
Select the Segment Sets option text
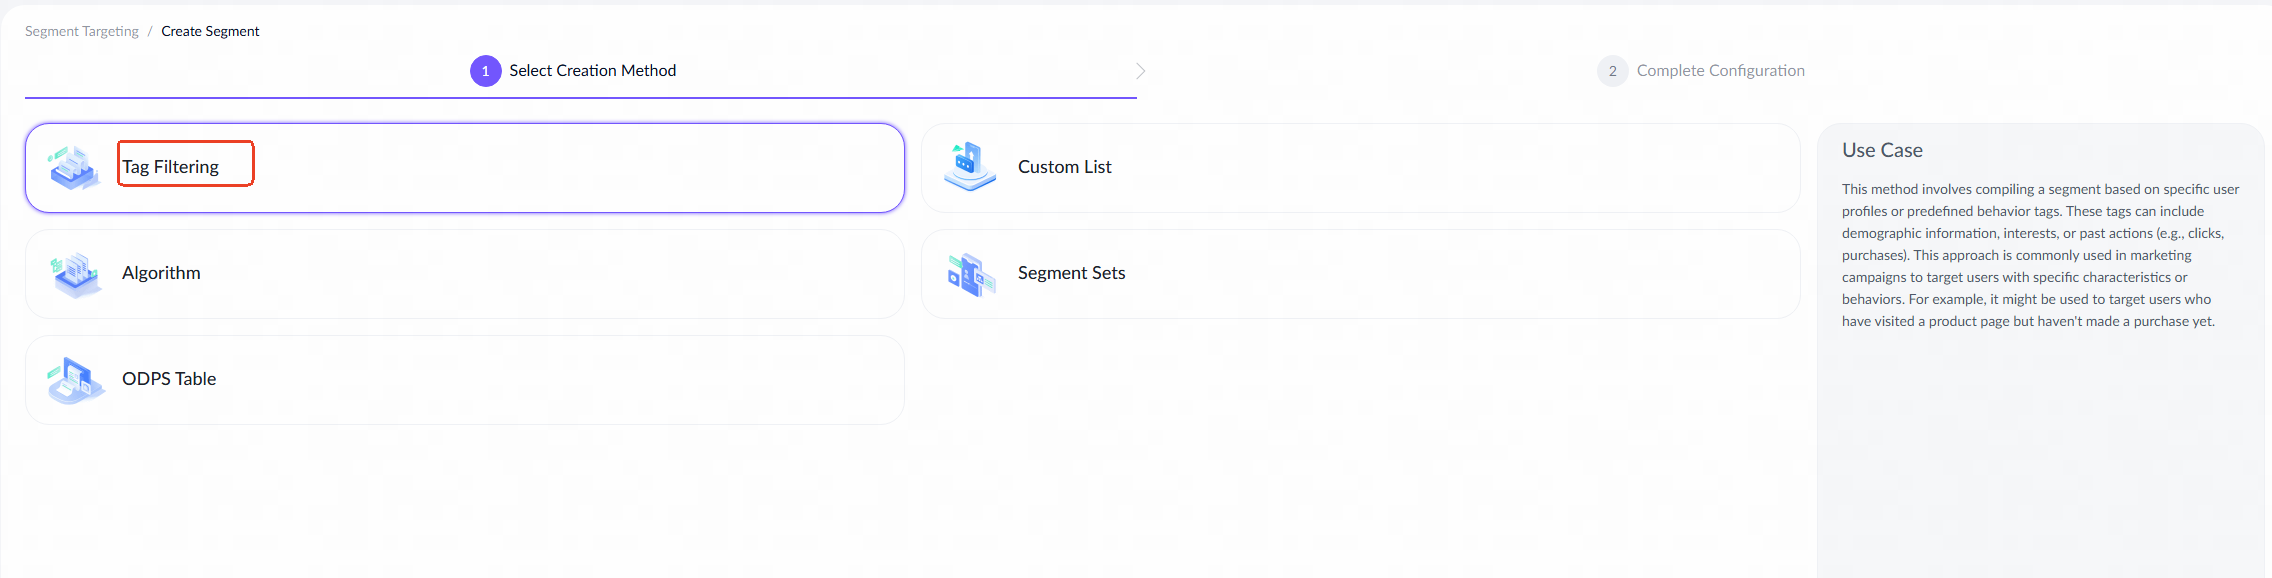pos(1071,273)
